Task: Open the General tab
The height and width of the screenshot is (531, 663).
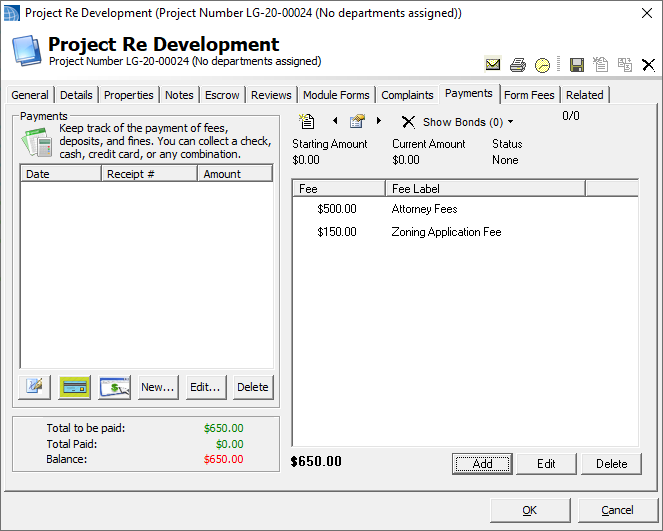Action: point(30,95)
